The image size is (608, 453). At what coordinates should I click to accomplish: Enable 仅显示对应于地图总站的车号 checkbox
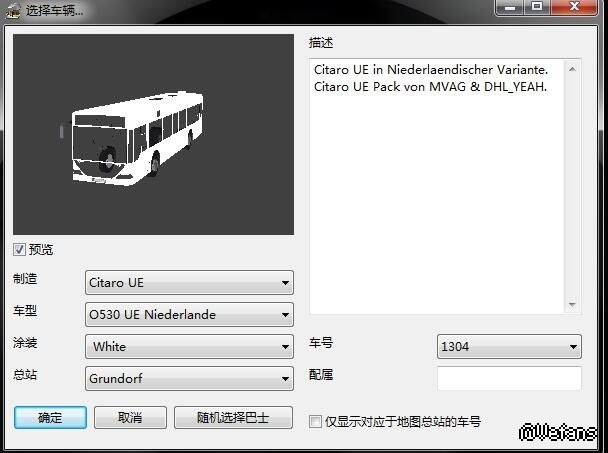coord(315,421)
